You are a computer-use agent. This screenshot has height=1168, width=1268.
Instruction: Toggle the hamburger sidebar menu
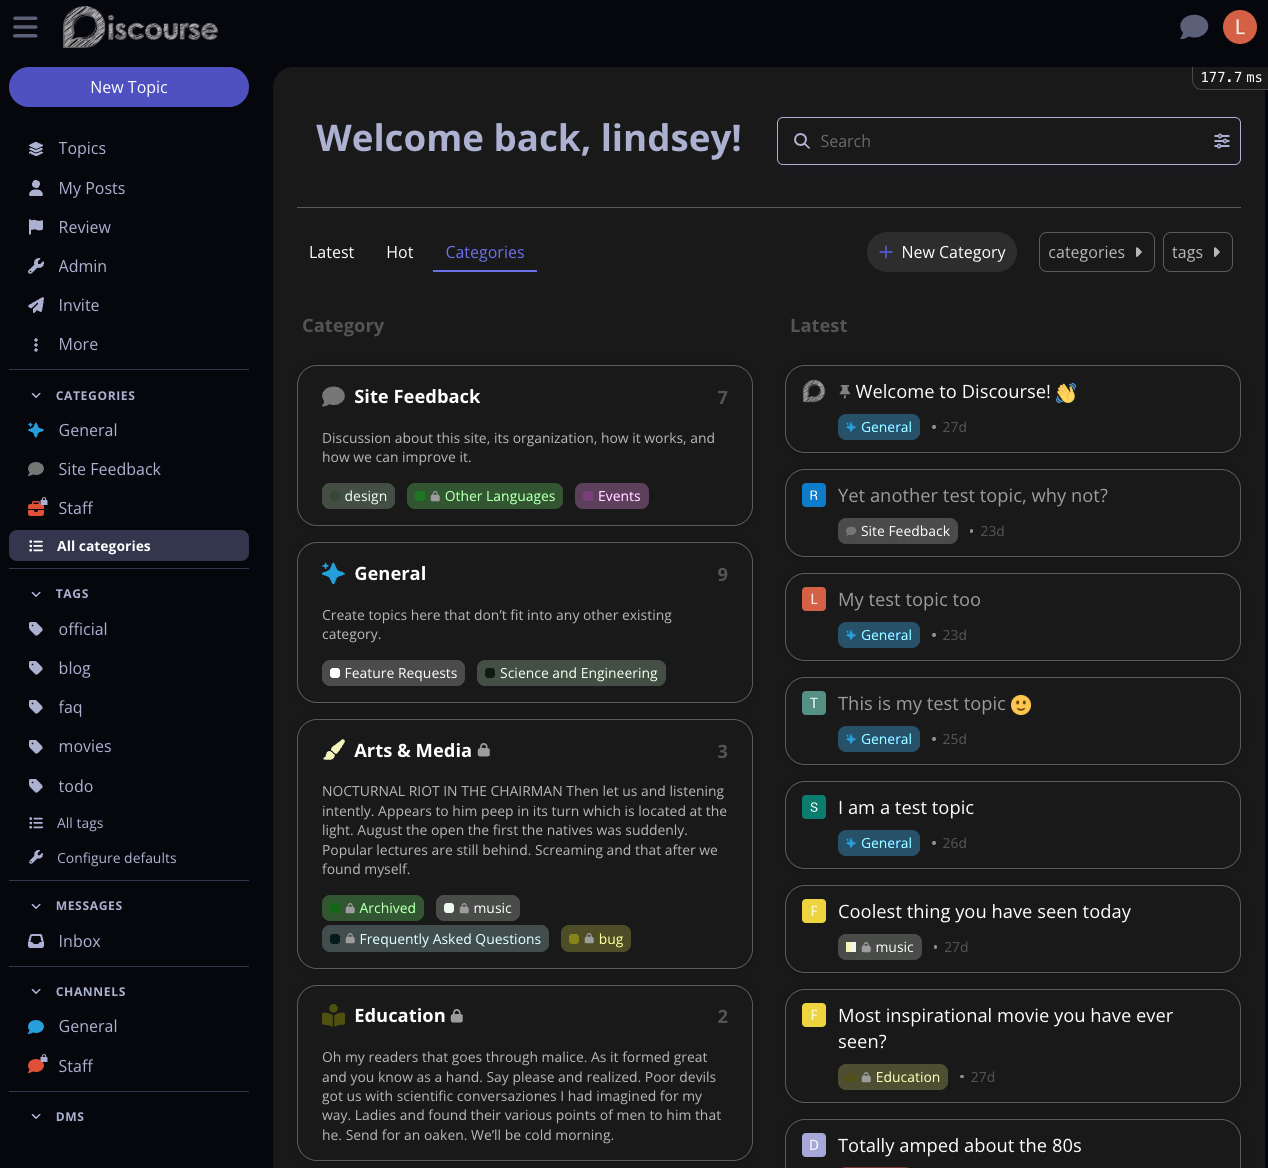(x=25, y=27)
